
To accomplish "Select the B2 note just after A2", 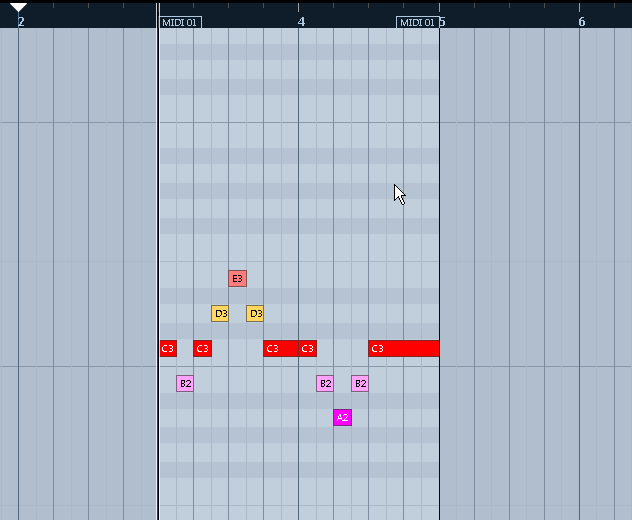I will tap(360, 383).
